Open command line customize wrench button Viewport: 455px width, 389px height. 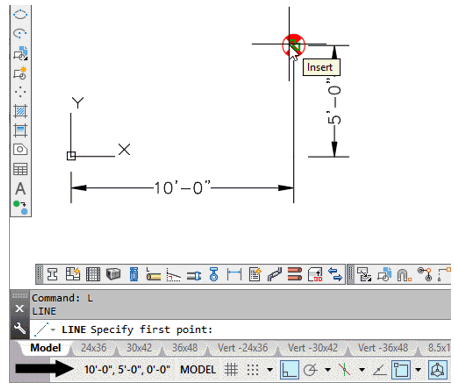coord(20,328)
